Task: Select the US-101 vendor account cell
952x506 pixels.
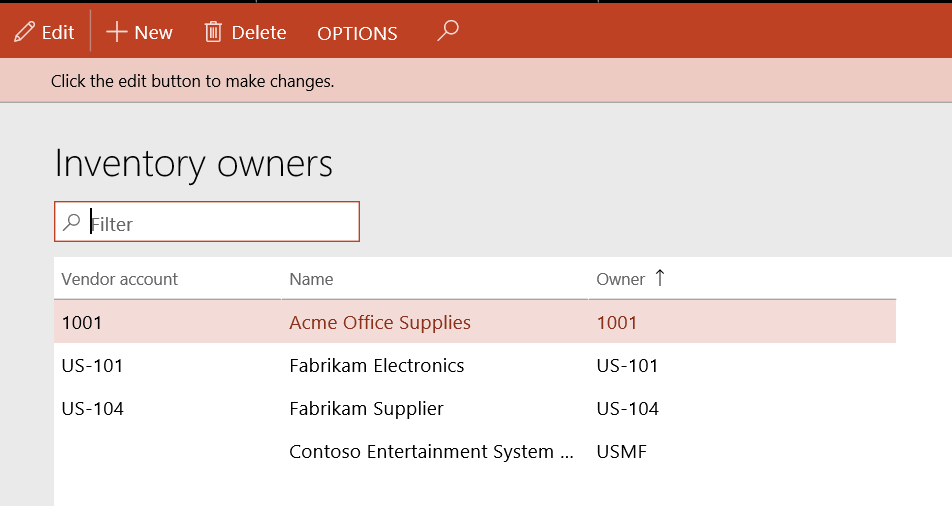Action: click(x=93, y=366)
